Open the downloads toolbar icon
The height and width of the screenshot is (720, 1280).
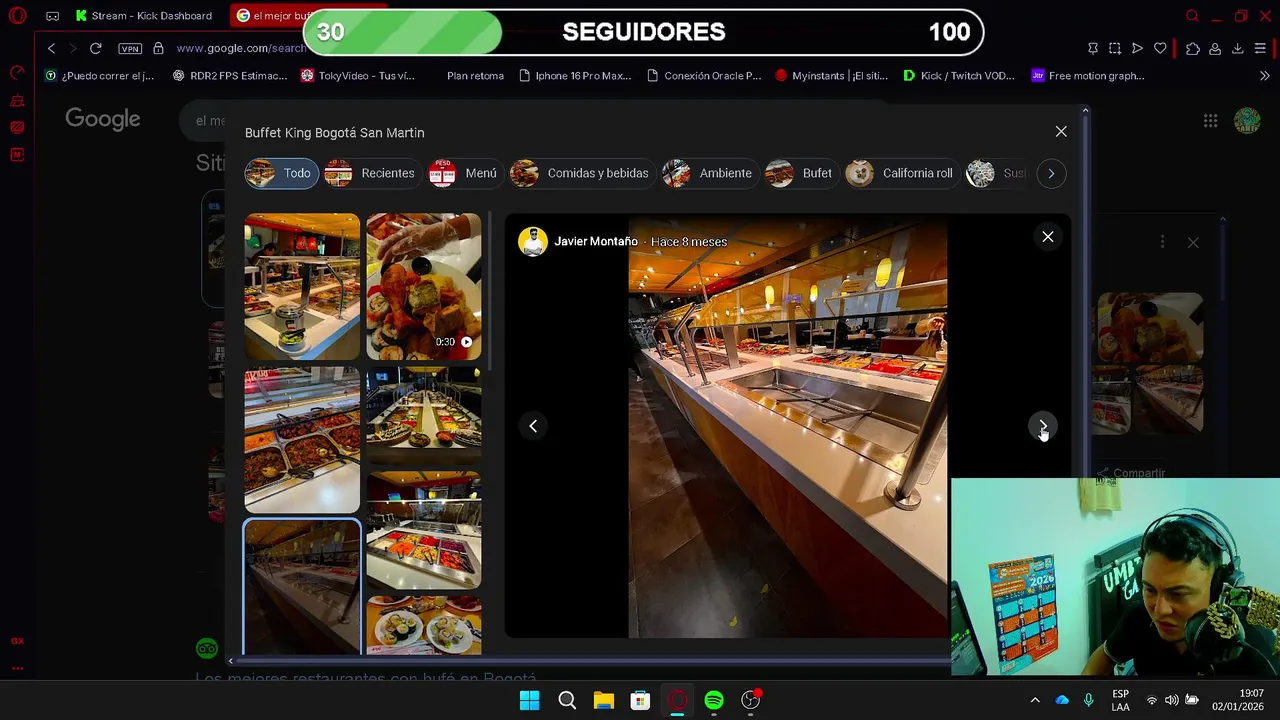(1237, 48)
